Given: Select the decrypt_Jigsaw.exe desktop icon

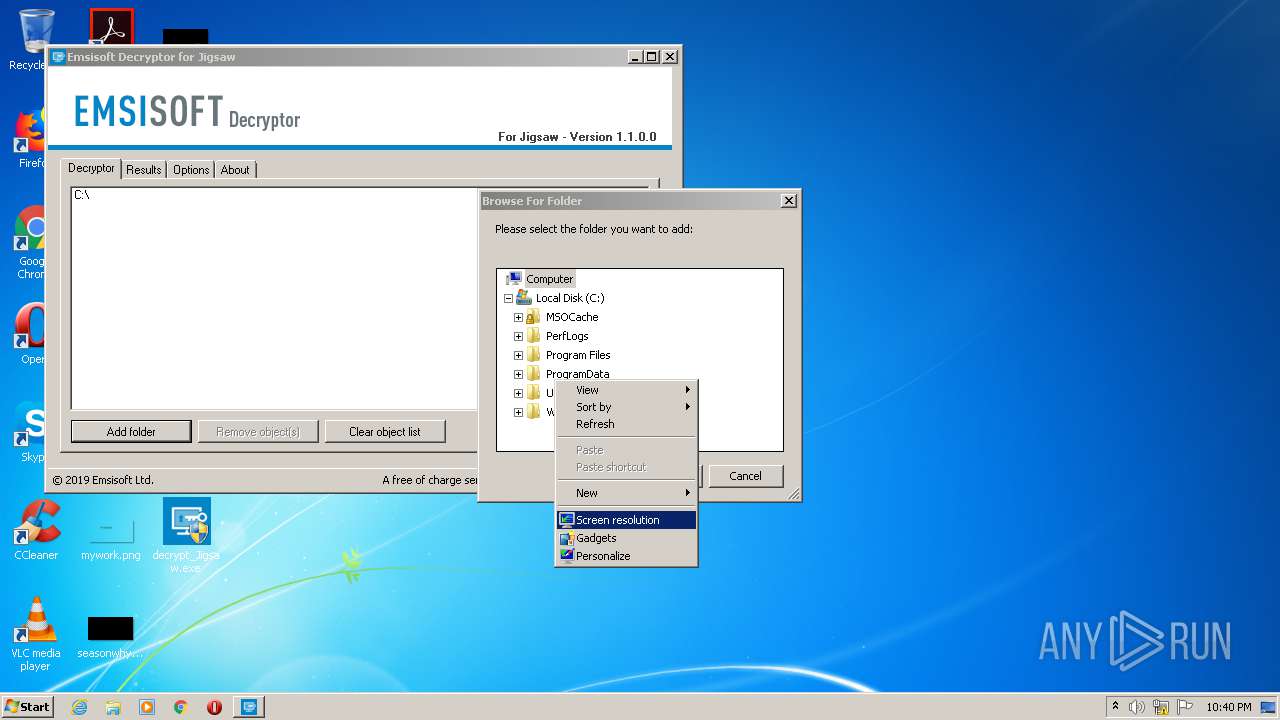Looking at the screenshot, I should point(186,536).
